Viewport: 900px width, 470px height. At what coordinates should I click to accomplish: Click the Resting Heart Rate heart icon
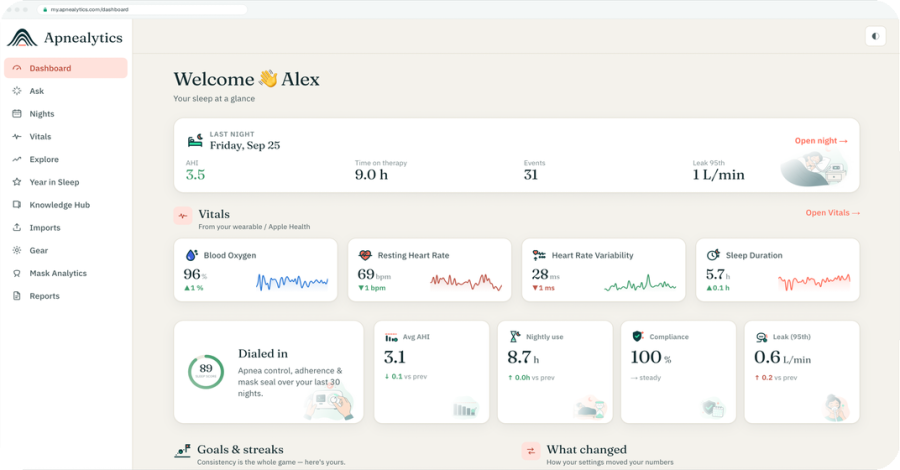coord(365,255)
